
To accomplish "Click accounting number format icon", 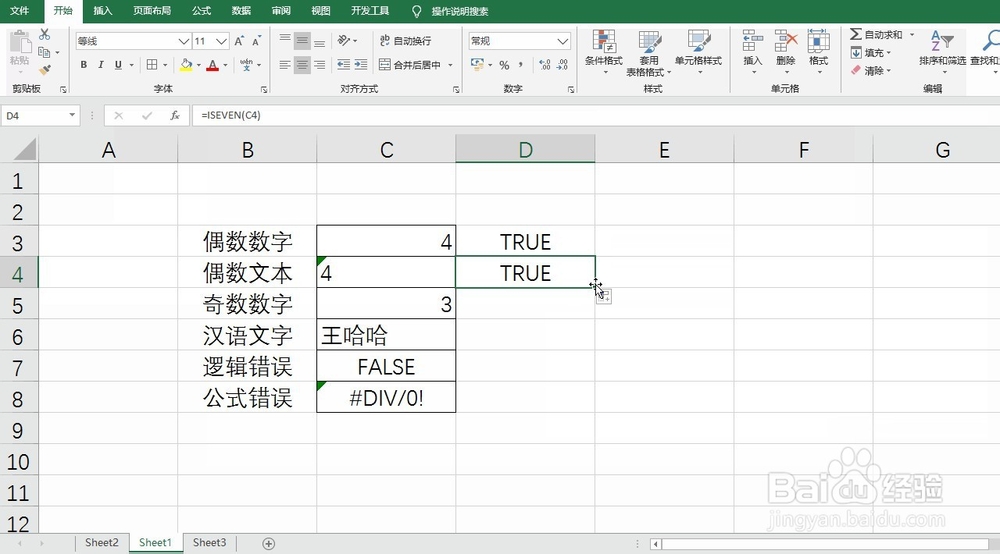I will (477, 65).
